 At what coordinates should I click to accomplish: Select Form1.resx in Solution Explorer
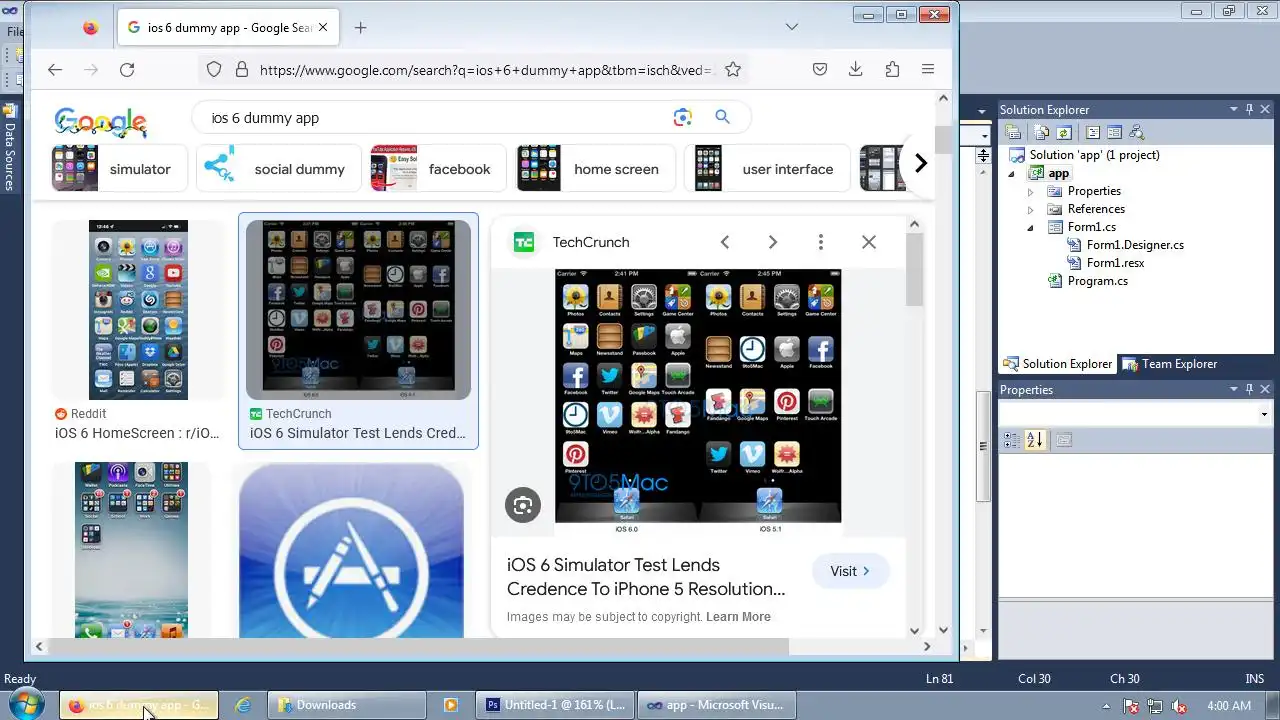[x=1115, y=263]
